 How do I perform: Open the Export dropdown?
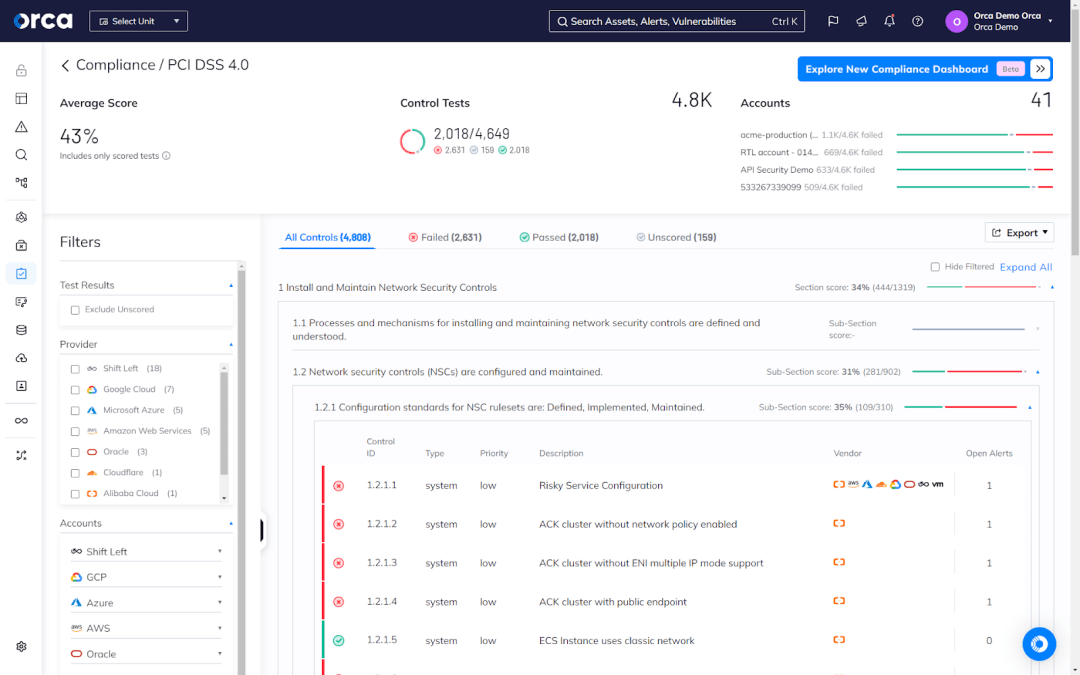point(1019,233)
